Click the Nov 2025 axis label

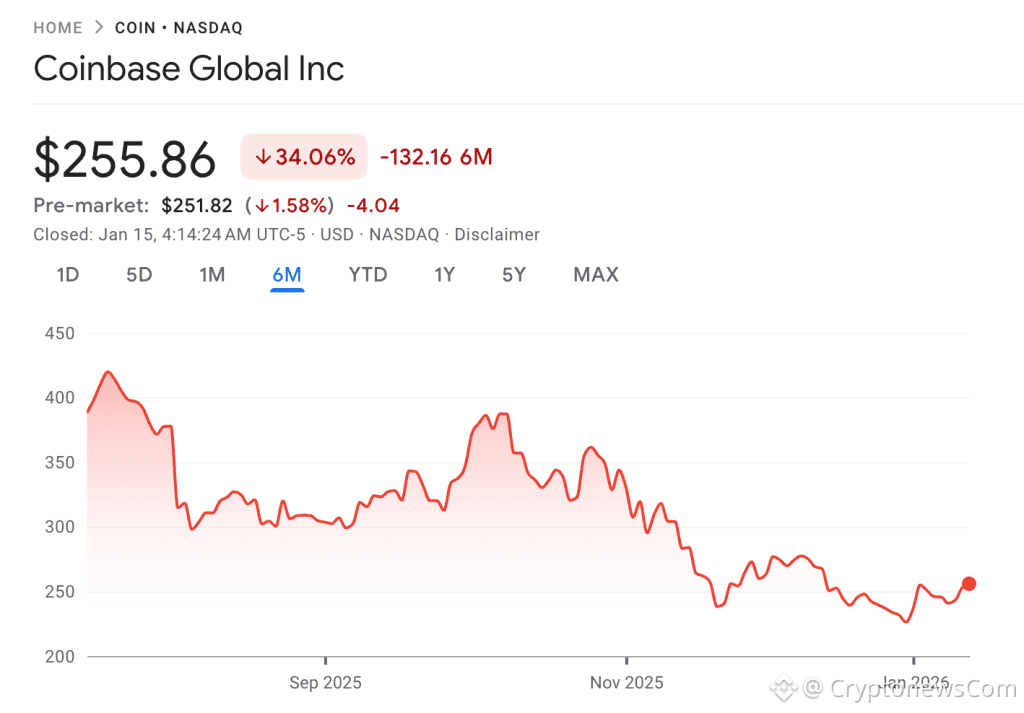pos(626,682)
